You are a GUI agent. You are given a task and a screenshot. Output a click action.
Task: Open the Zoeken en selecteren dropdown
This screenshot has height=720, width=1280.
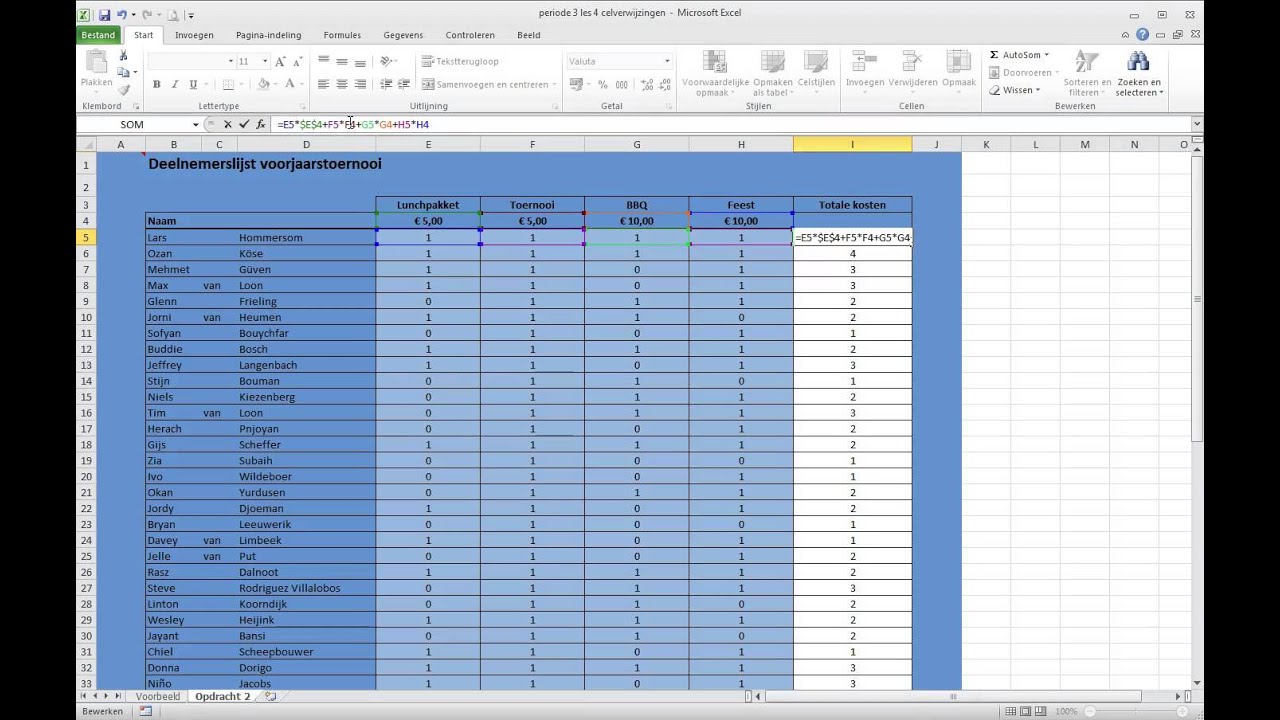(x=1139, y=73)
